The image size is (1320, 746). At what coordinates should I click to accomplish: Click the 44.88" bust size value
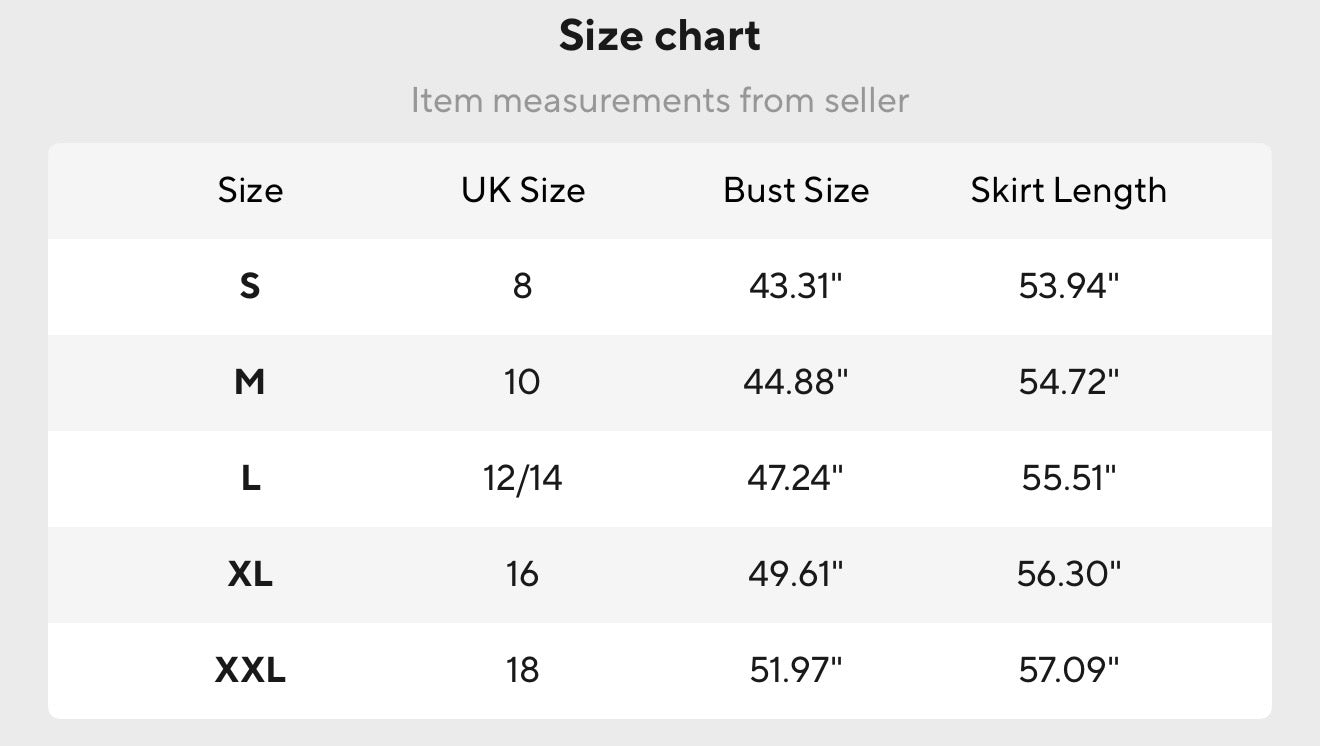tap(796, 382)
